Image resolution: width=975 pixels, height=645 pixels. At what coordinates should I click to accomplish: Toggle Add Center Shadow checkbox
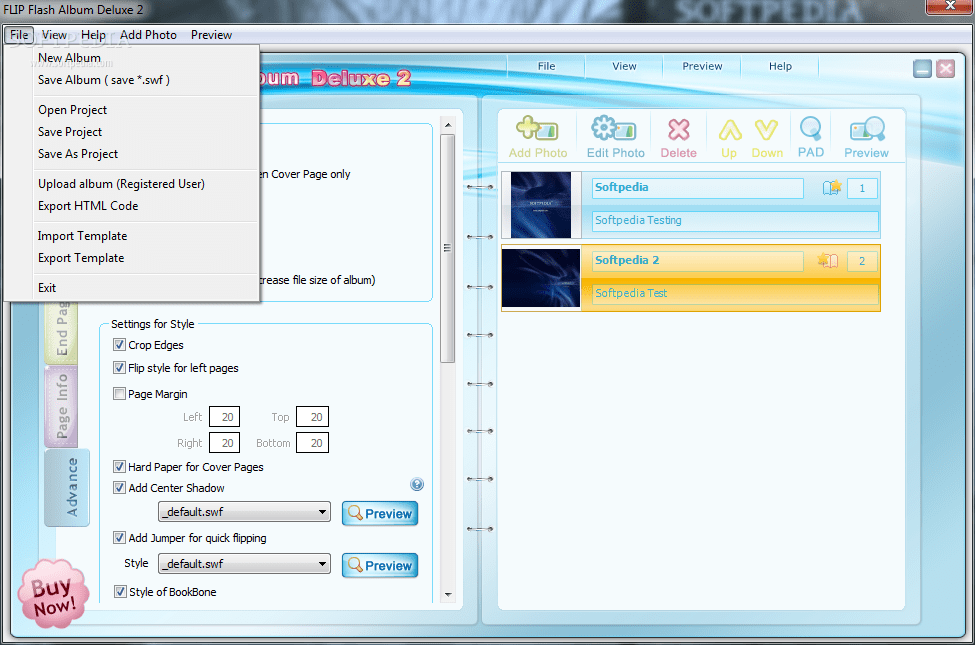[119, 488]
